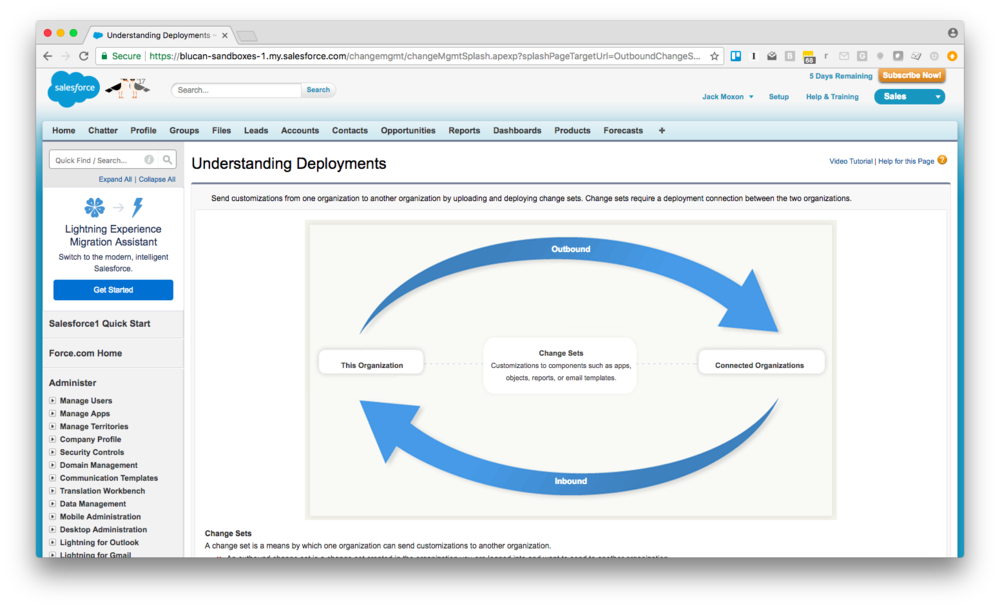
Task: Expand the Security Controls tree node
Action: click(x=52, y=452)
